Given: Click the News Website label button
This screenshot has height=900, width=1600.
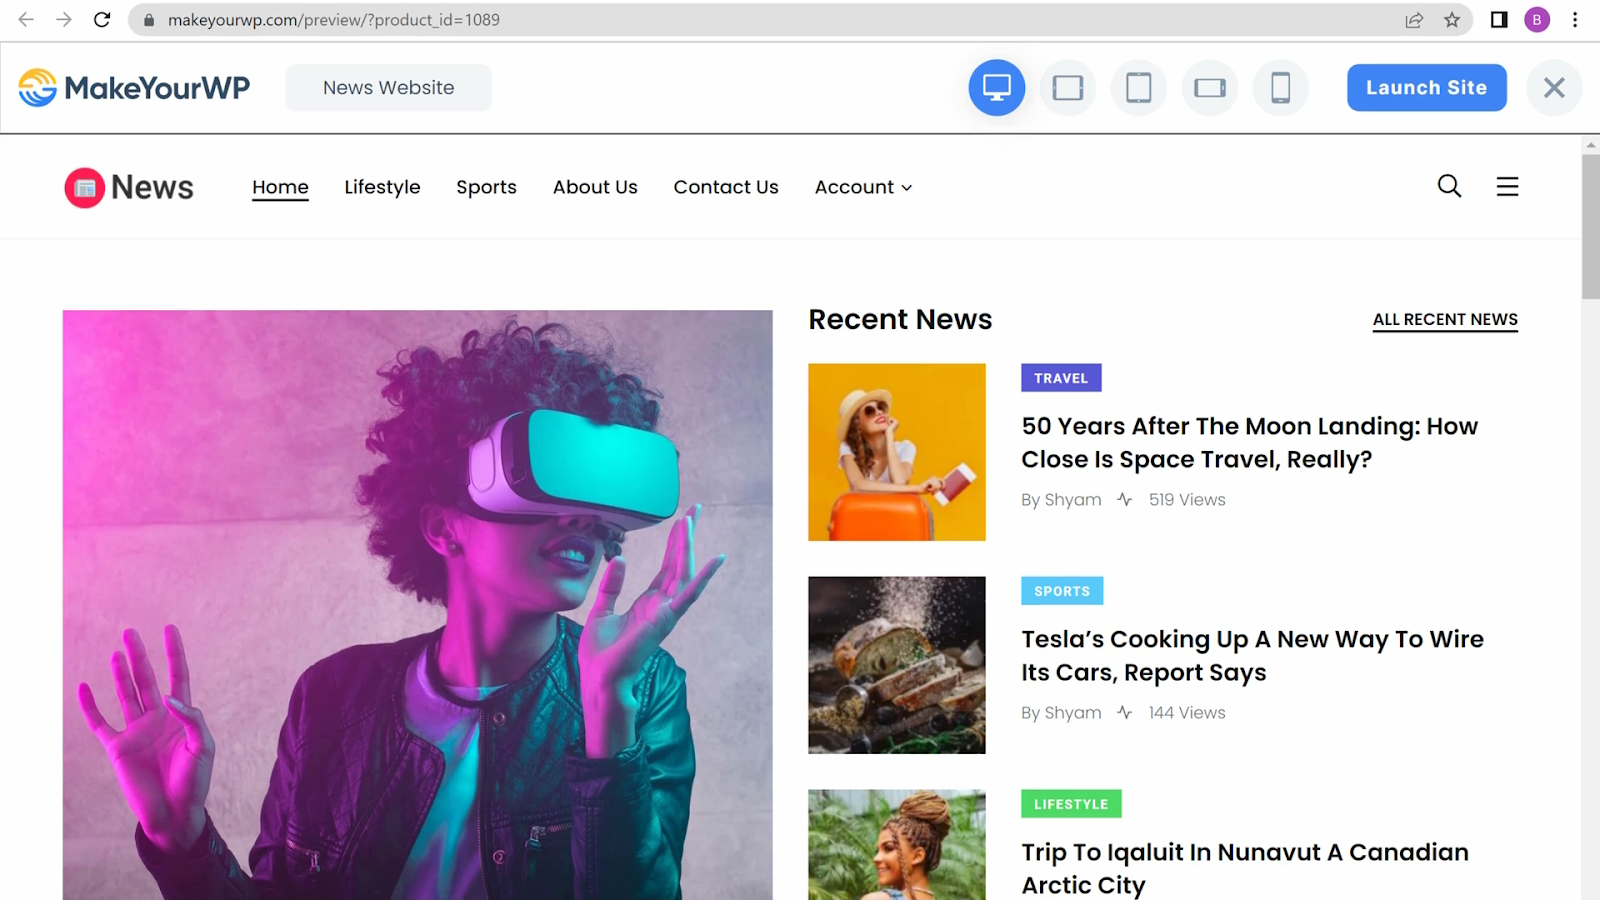Looking at the screenshot, I should [x=389, y=88].
